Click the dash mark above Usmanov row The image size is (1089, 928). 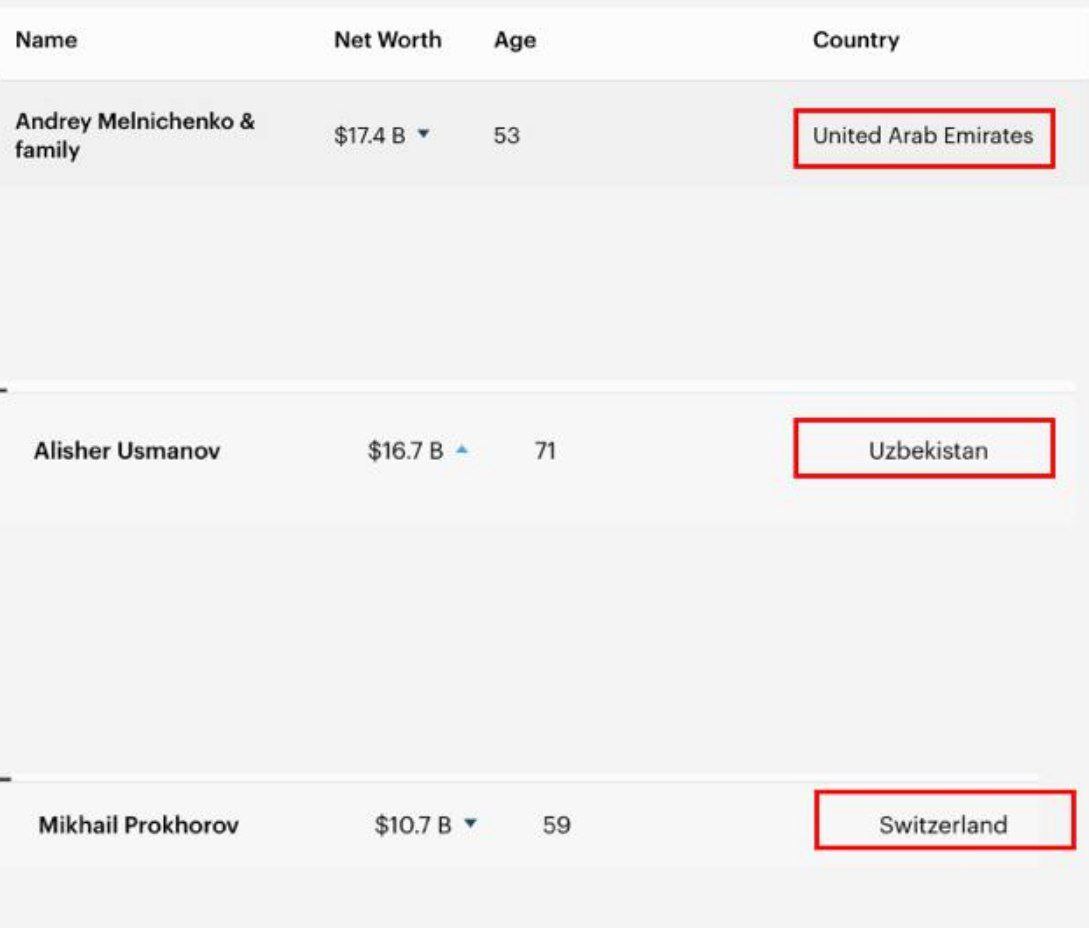pos(5,388)
